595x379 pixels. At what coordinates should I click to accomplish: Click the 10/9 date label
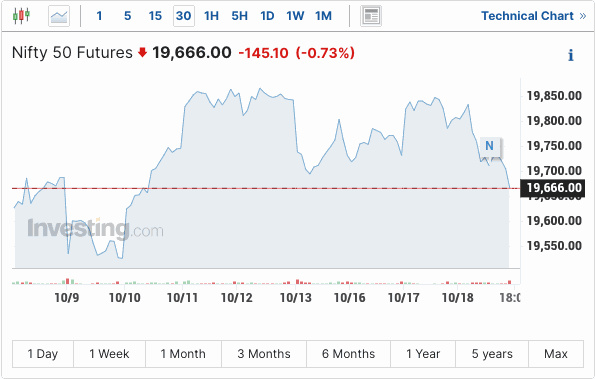pyautogui.click(x=67, y=297)
